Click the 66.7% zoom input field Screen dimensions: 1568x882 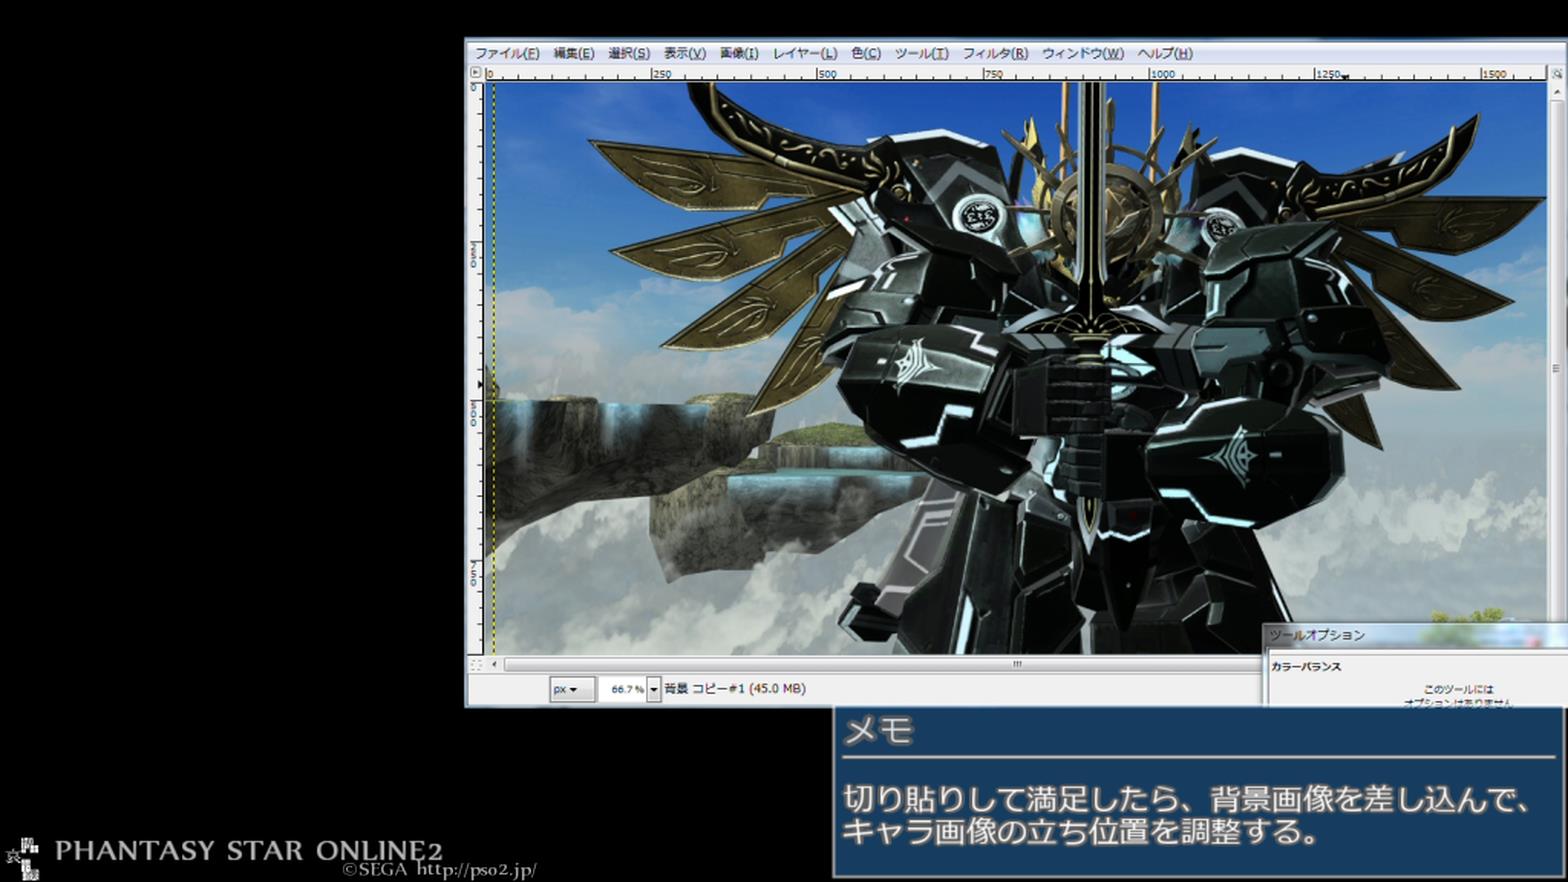coord(624,689)
